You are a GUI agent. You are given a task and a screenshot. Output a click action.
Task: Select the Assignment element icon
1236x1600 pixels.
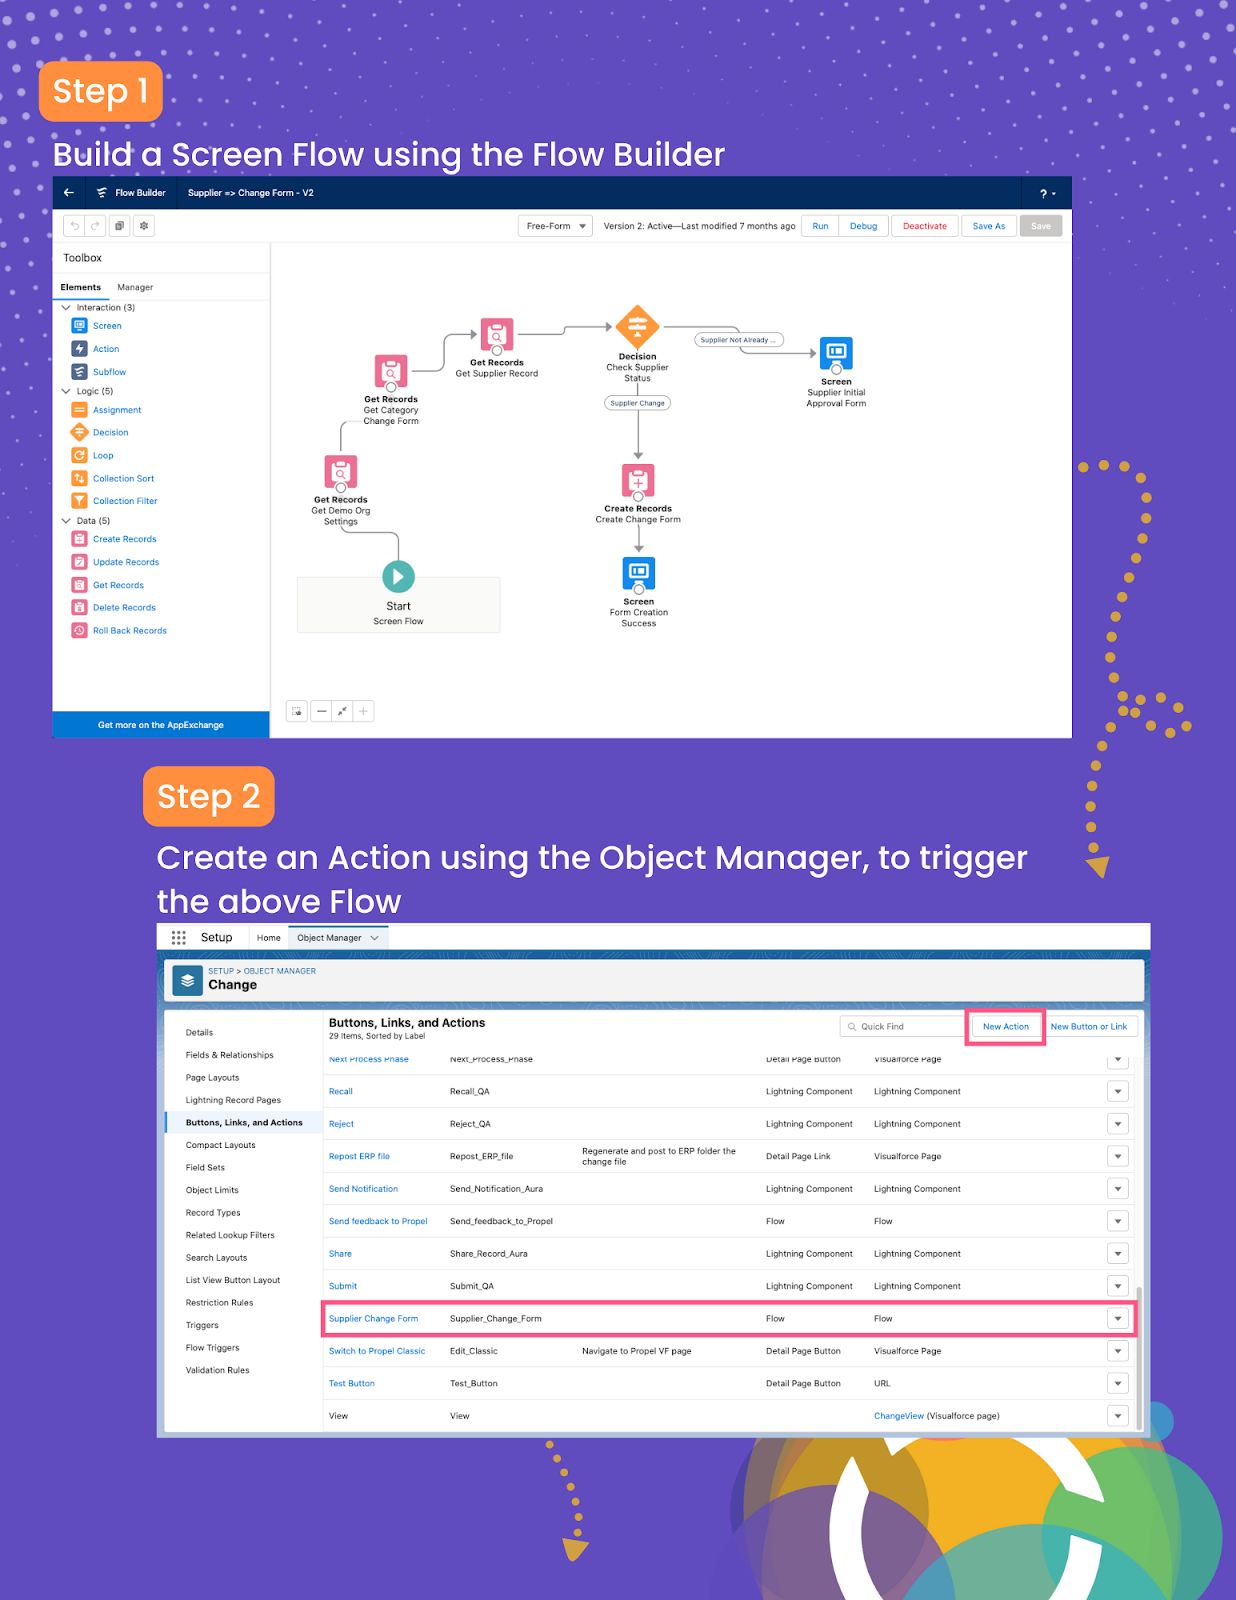click(80, 410)
